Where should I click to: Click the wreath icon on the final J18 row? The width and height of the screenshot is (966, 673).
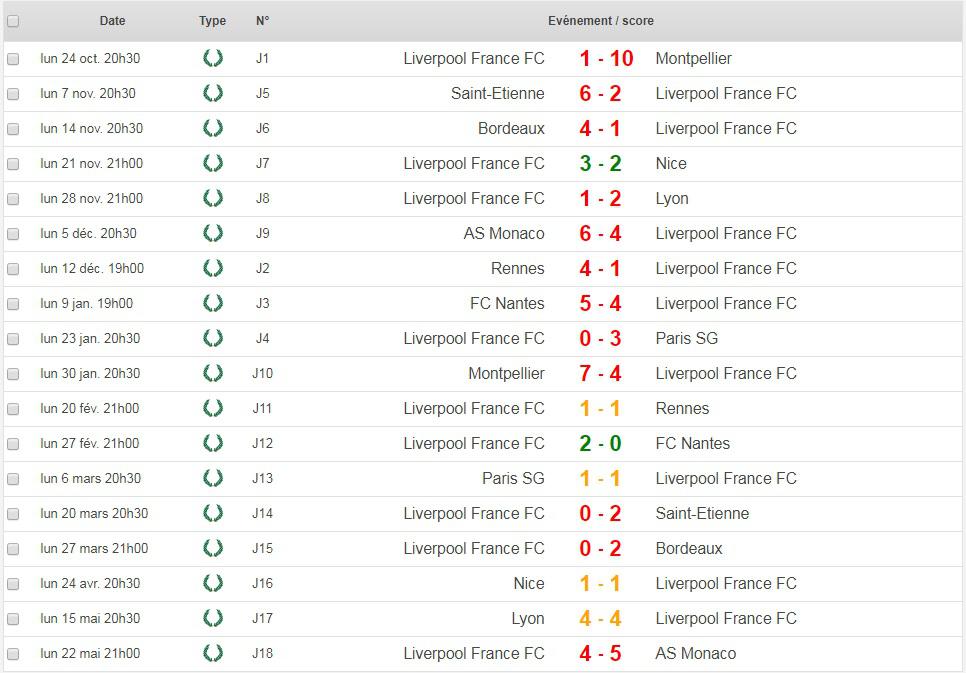pos(212,653)
